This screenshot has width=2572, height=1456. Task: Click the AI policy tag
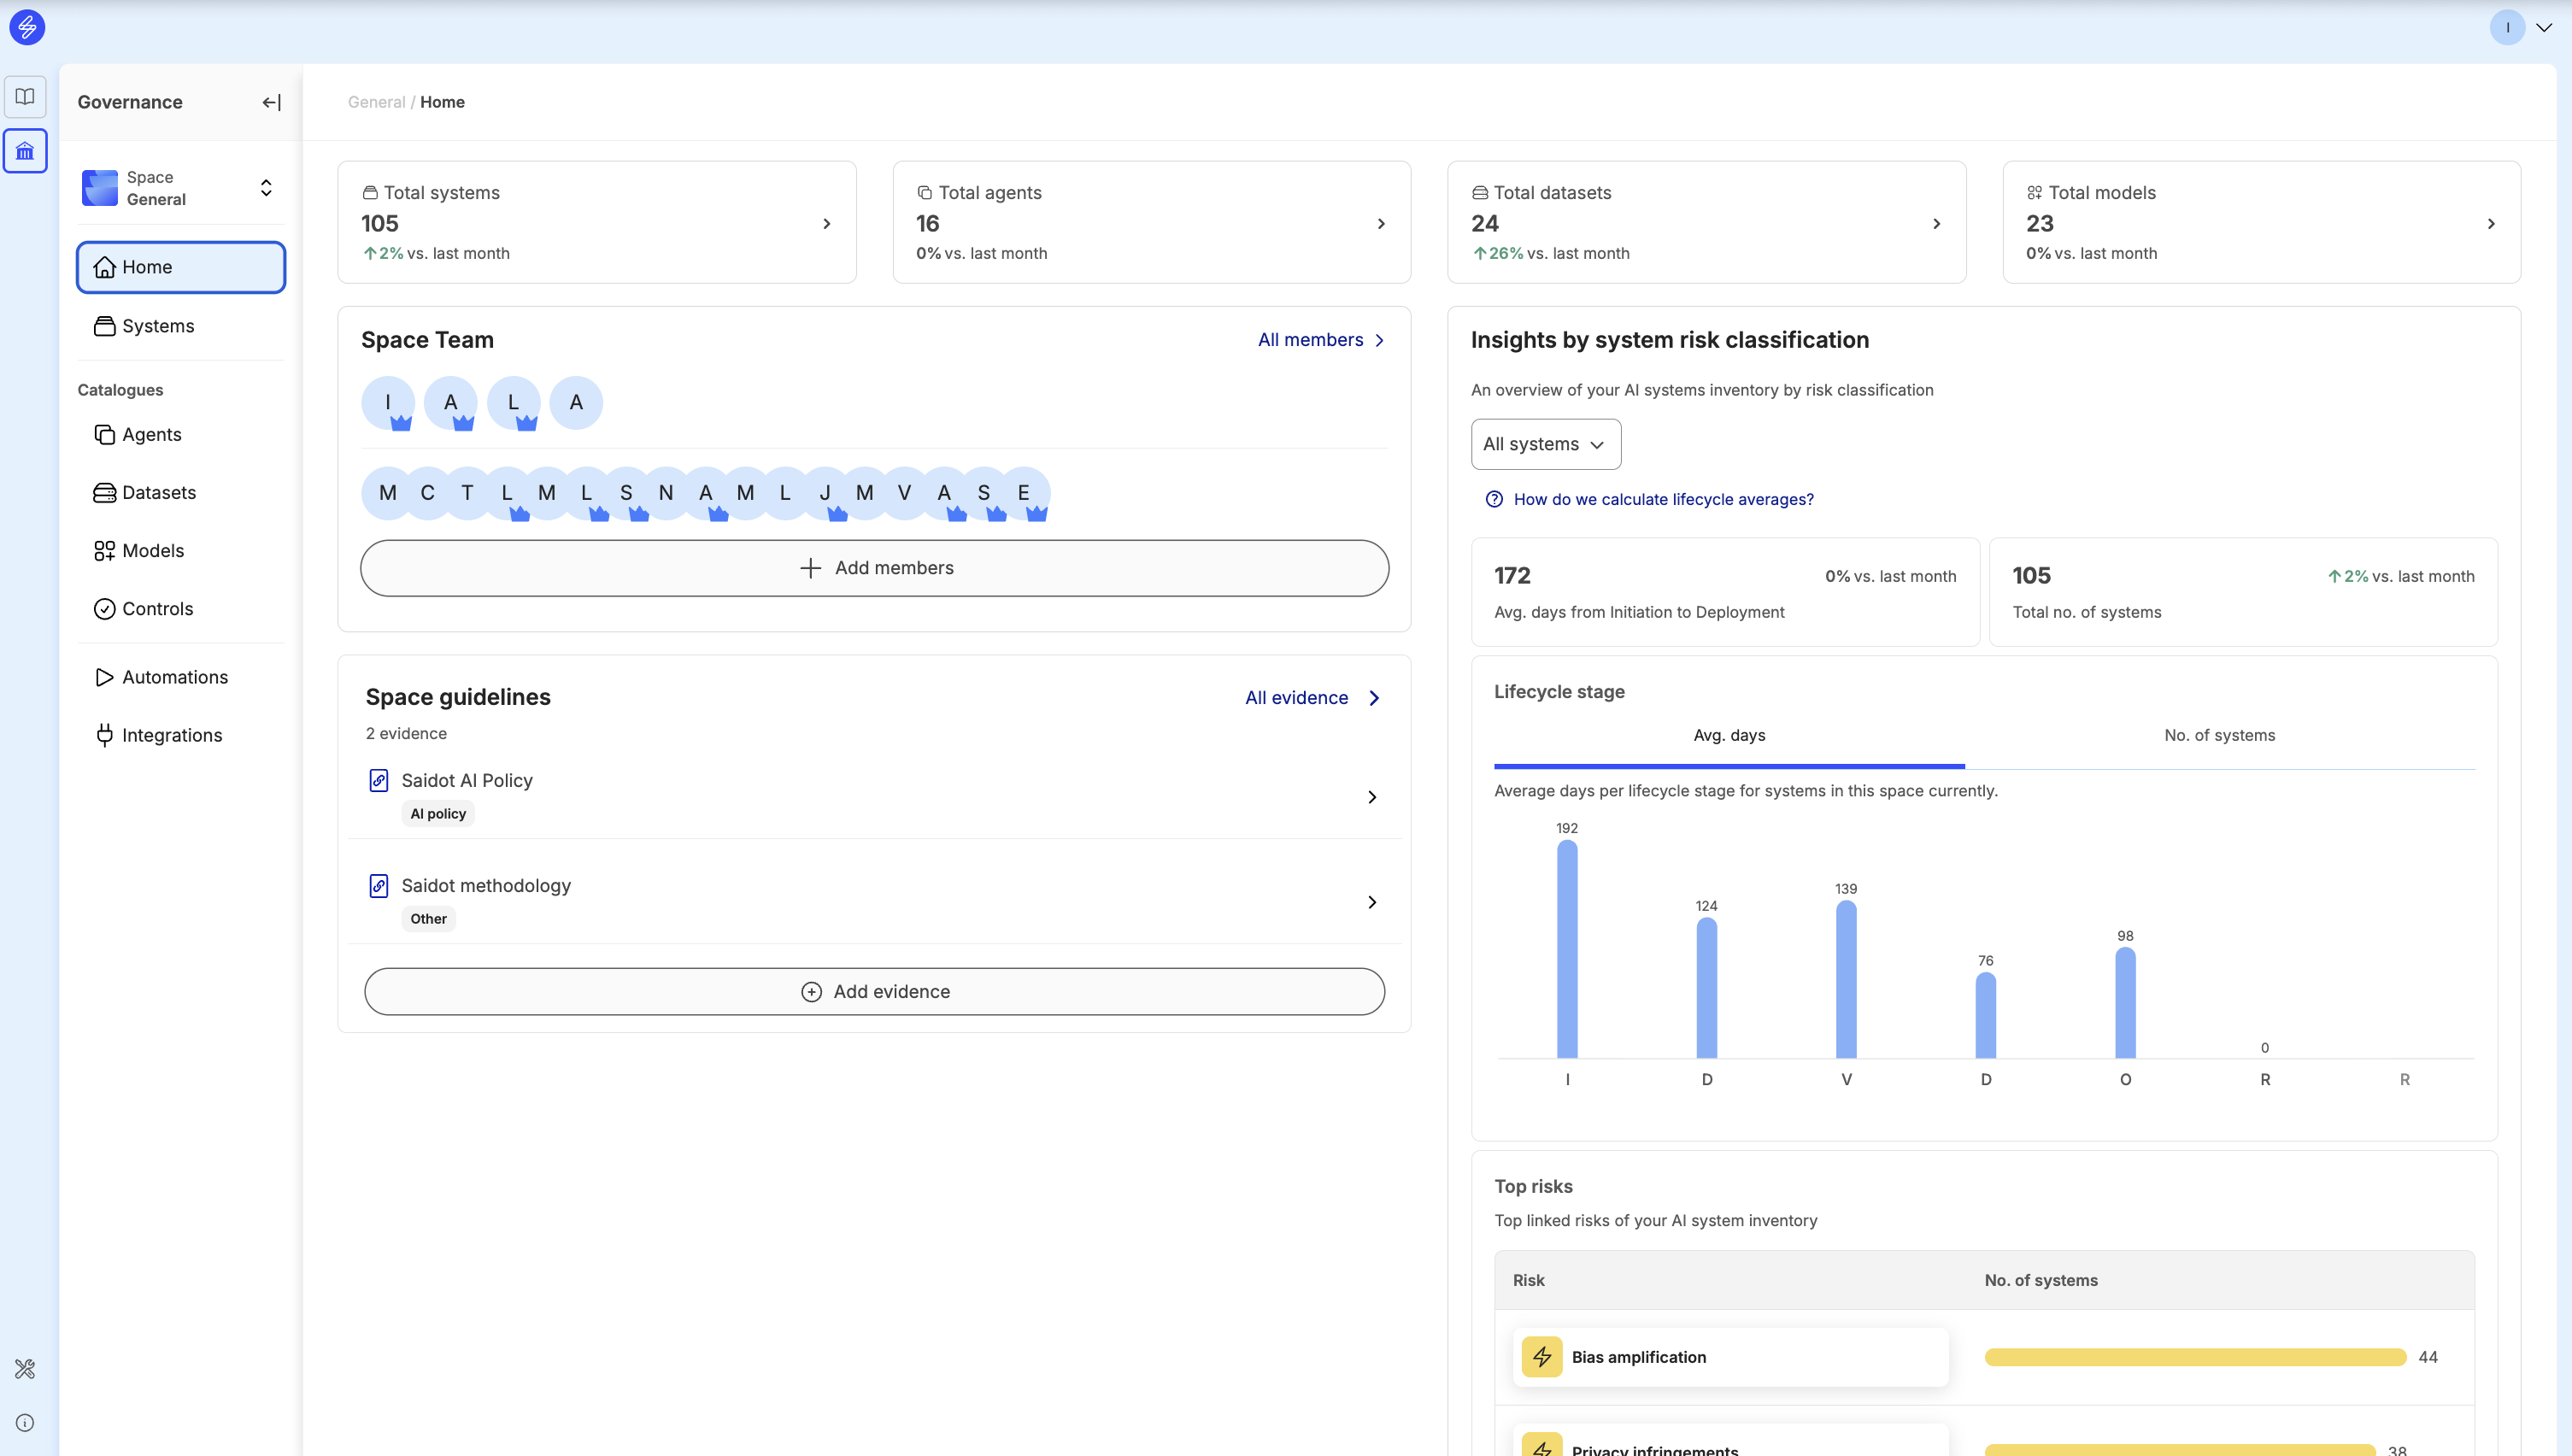pos(438,814)
